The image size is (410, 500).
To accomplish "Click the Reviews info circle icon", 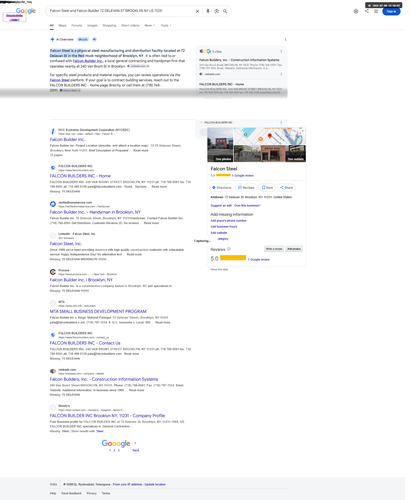I will [x=229, y=249].
